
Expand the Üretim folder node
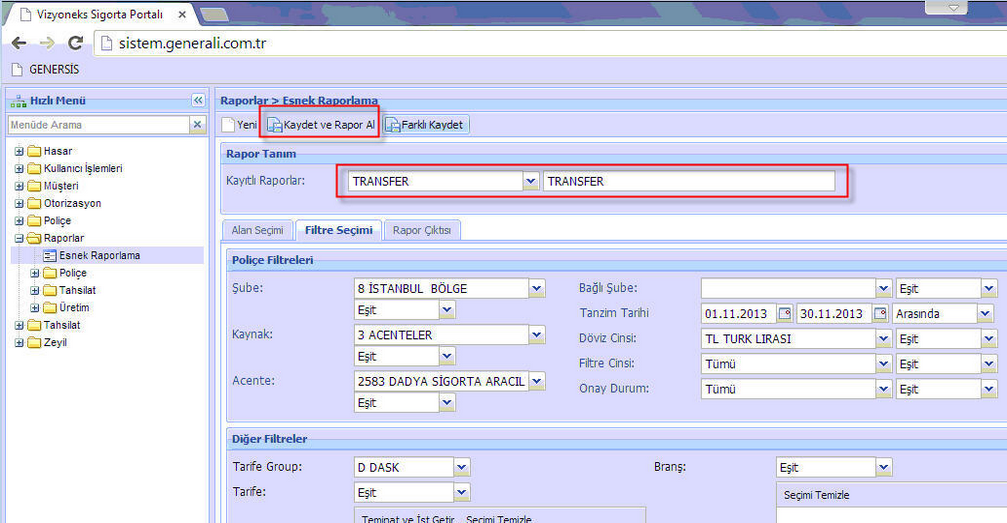pyautogui.click(x=36, y=308)
